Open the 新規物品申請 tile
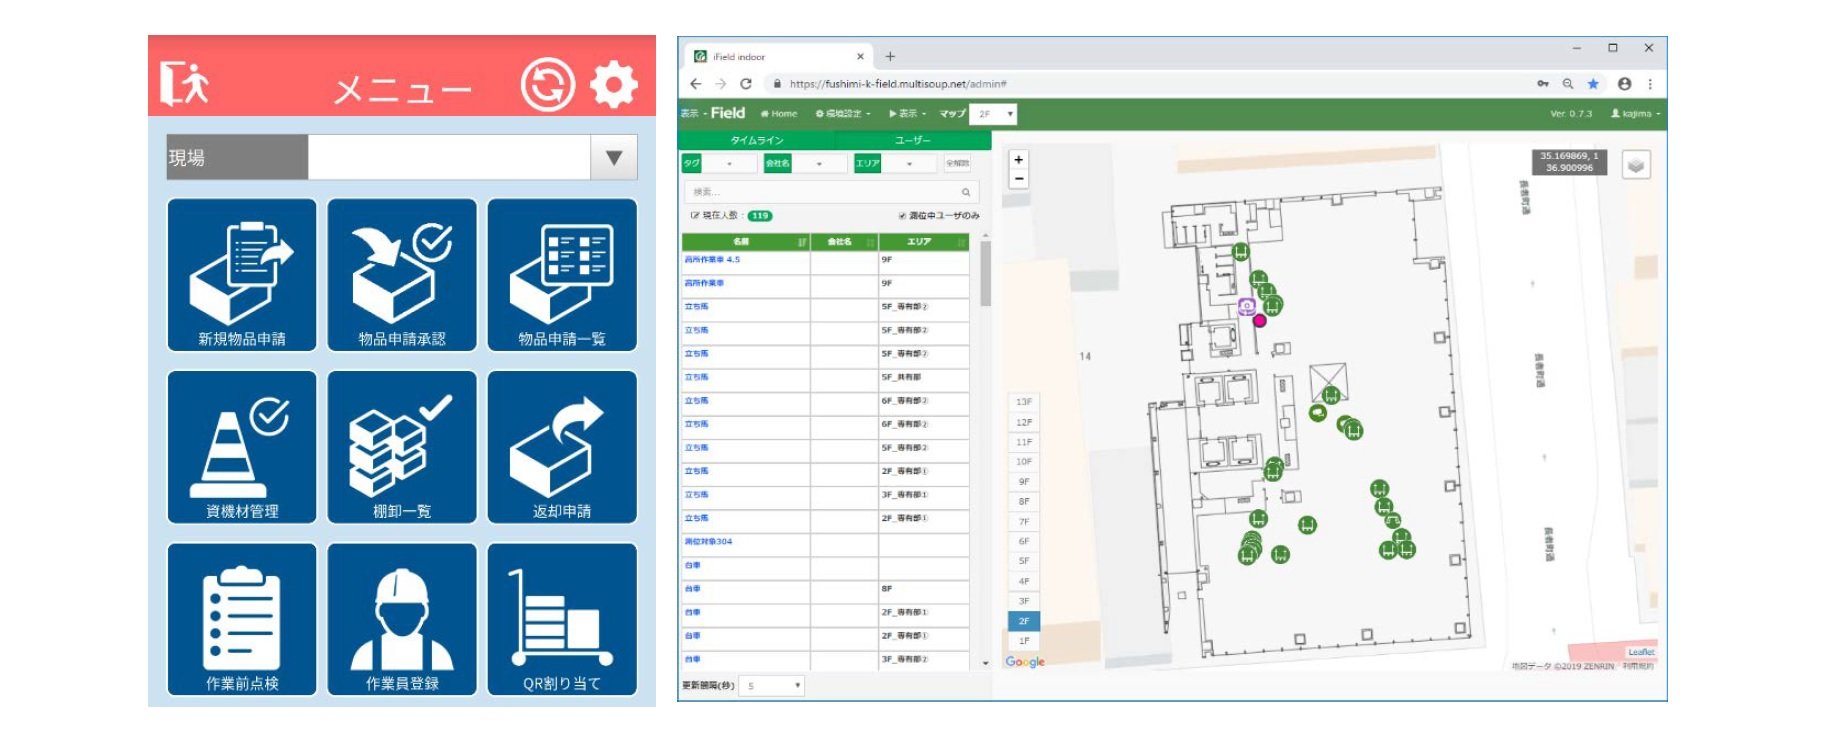 (x=242, y=275)
